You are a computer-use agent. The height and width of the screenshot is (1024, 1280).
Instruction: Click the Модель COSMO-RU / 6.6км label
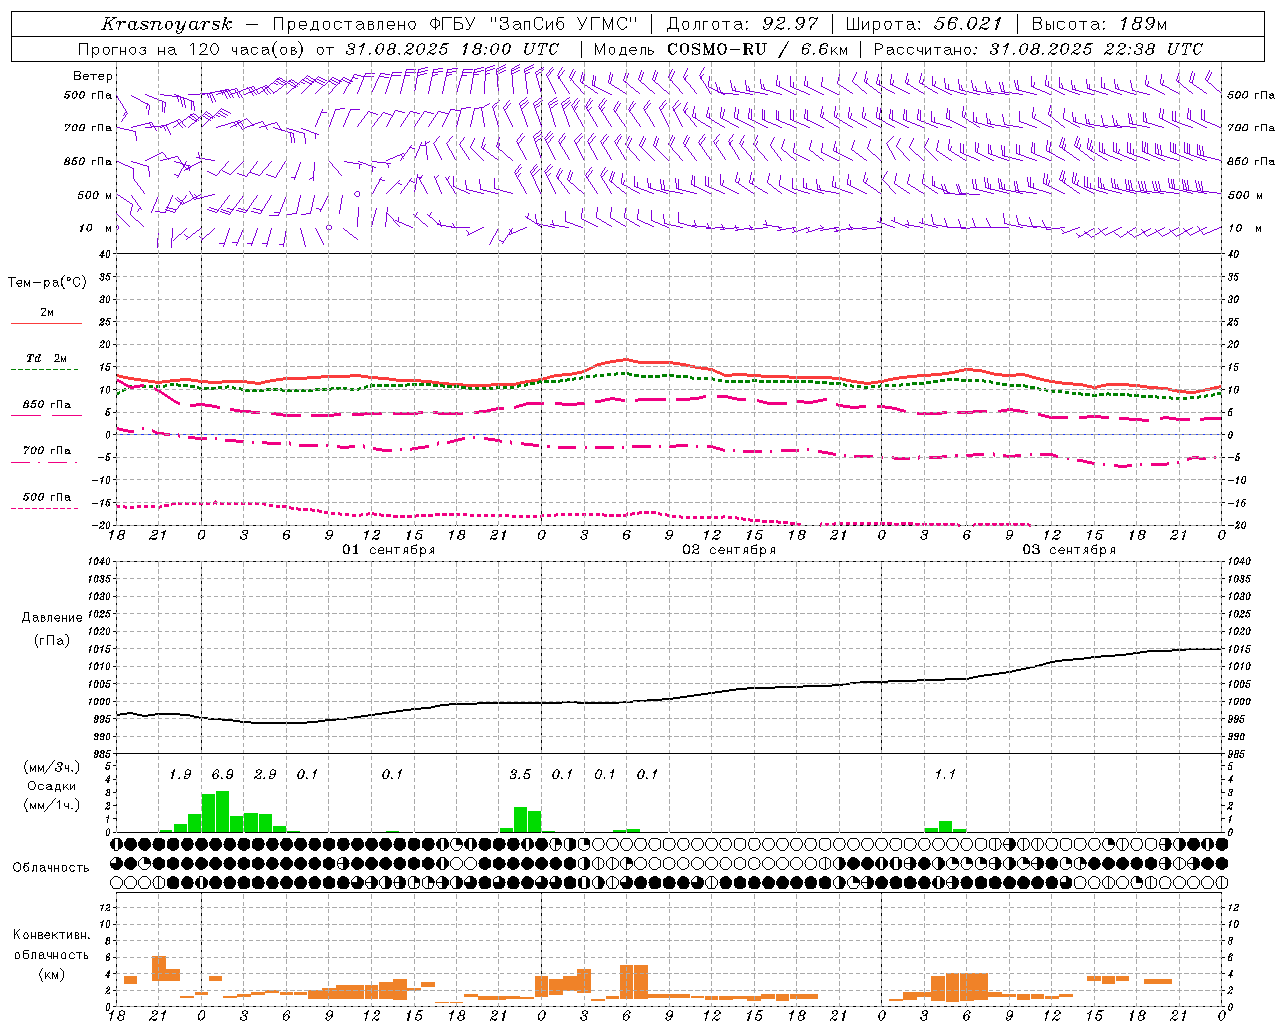click(720, 49)
